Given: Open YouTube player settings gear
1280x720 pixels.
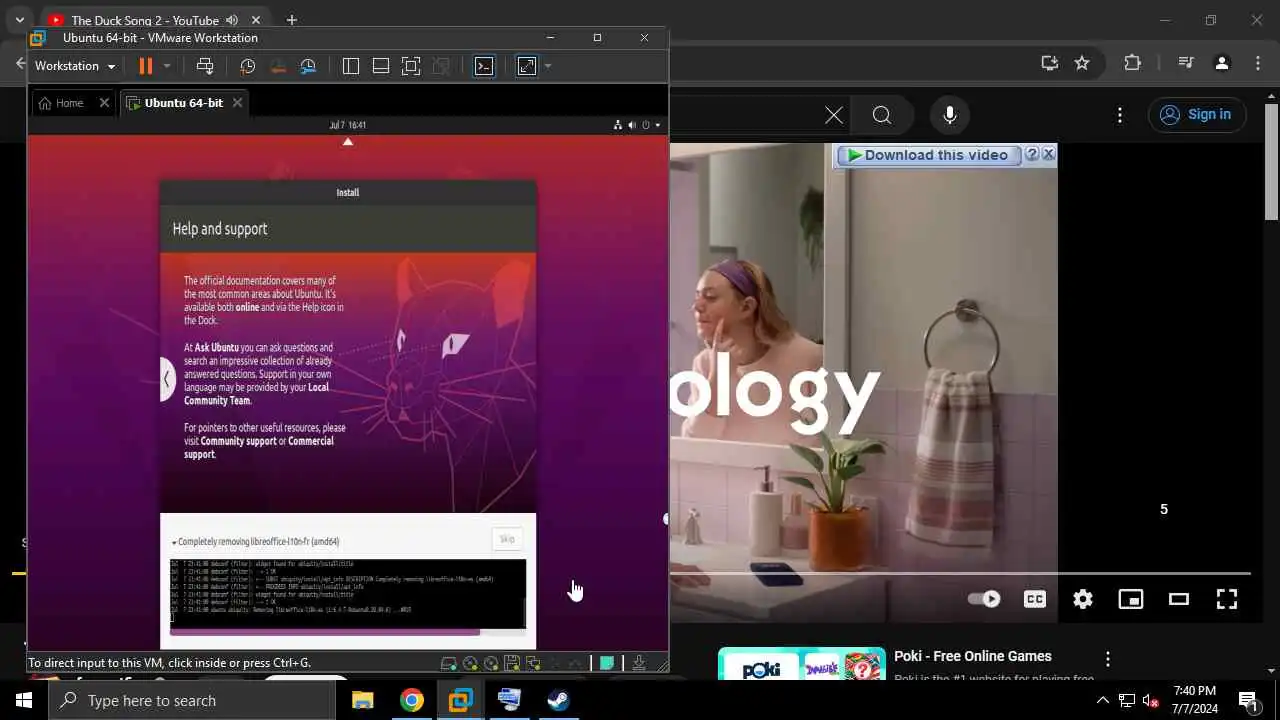Looking at the screenshot, I should [x=1083, y=599].
